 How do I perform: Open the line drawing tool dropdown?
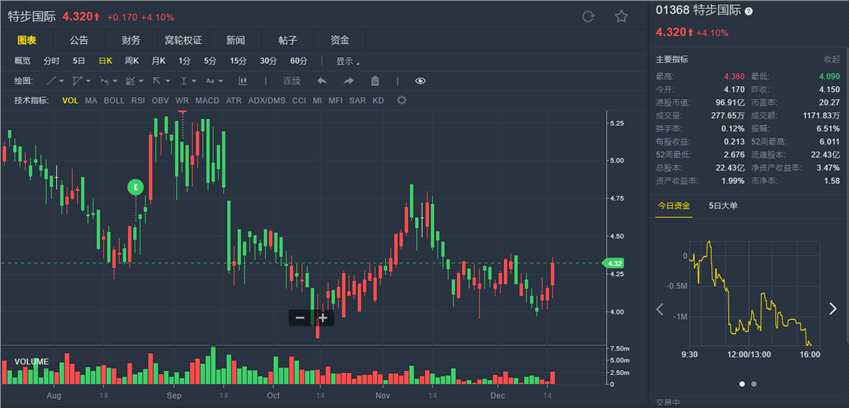(x=54, y=81)
